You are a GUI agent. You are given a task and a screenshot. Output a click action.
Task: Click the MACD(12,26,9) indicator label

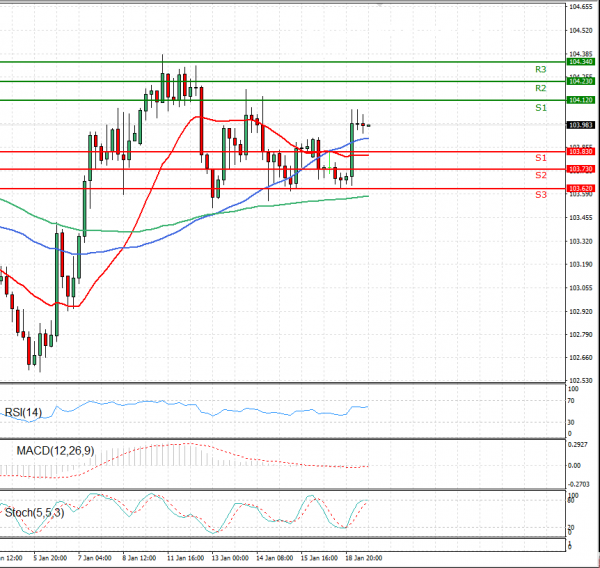[57, 451]
